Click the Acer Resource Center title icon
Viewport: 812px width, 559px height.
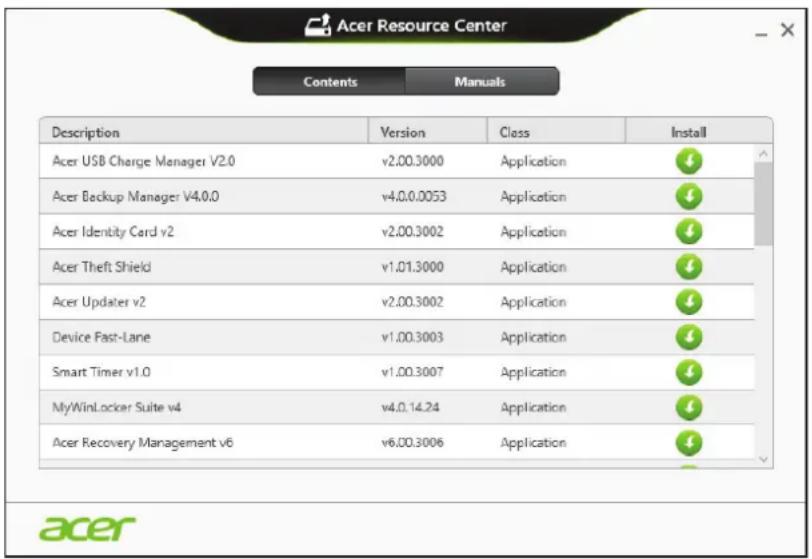click(317, 25)
